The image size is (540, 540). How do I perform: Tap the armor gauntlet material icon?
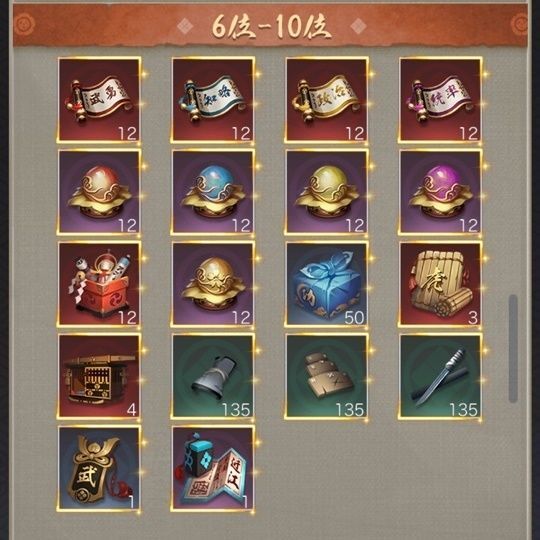click(x=213, y=376)
